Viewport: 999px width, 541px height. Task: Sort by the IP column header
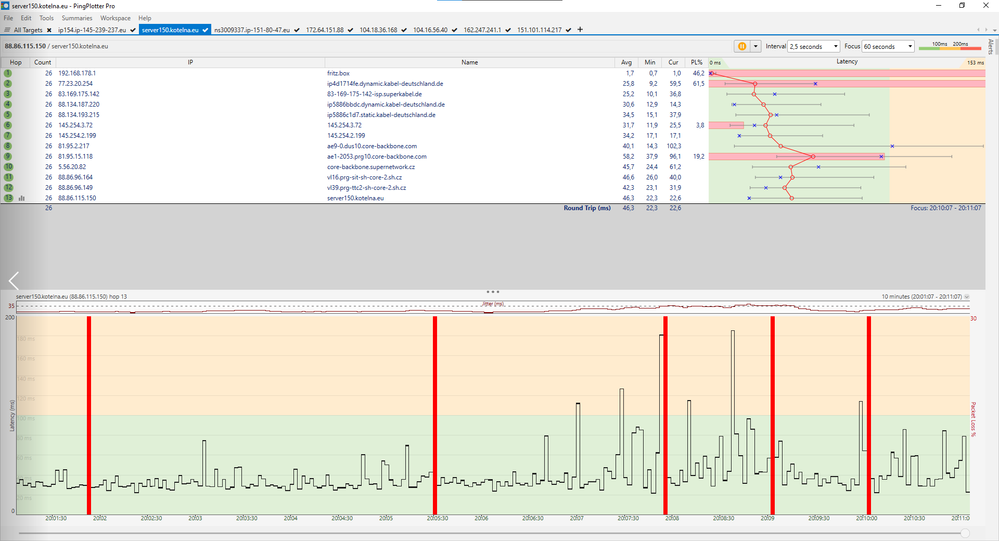pyautogui.click(x=190, y=62)
